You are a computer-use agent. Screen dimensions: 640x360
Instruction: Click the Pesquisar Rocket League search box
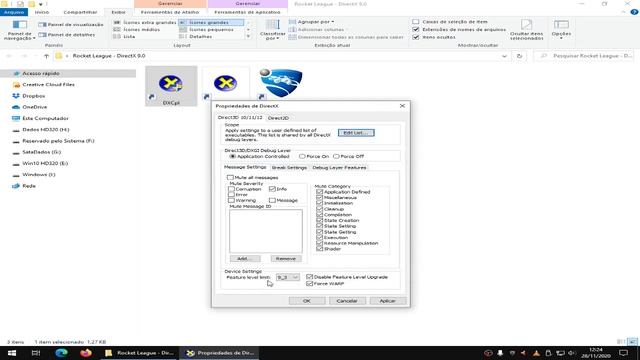pyautogui.click(x=584, y=56)
